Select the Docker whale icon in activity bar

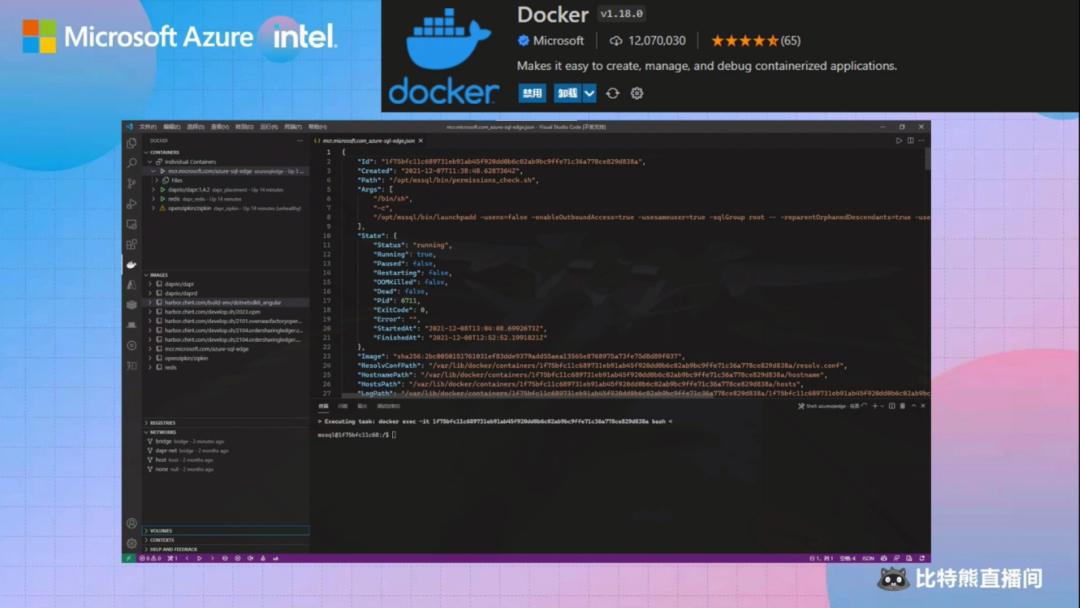132,264
